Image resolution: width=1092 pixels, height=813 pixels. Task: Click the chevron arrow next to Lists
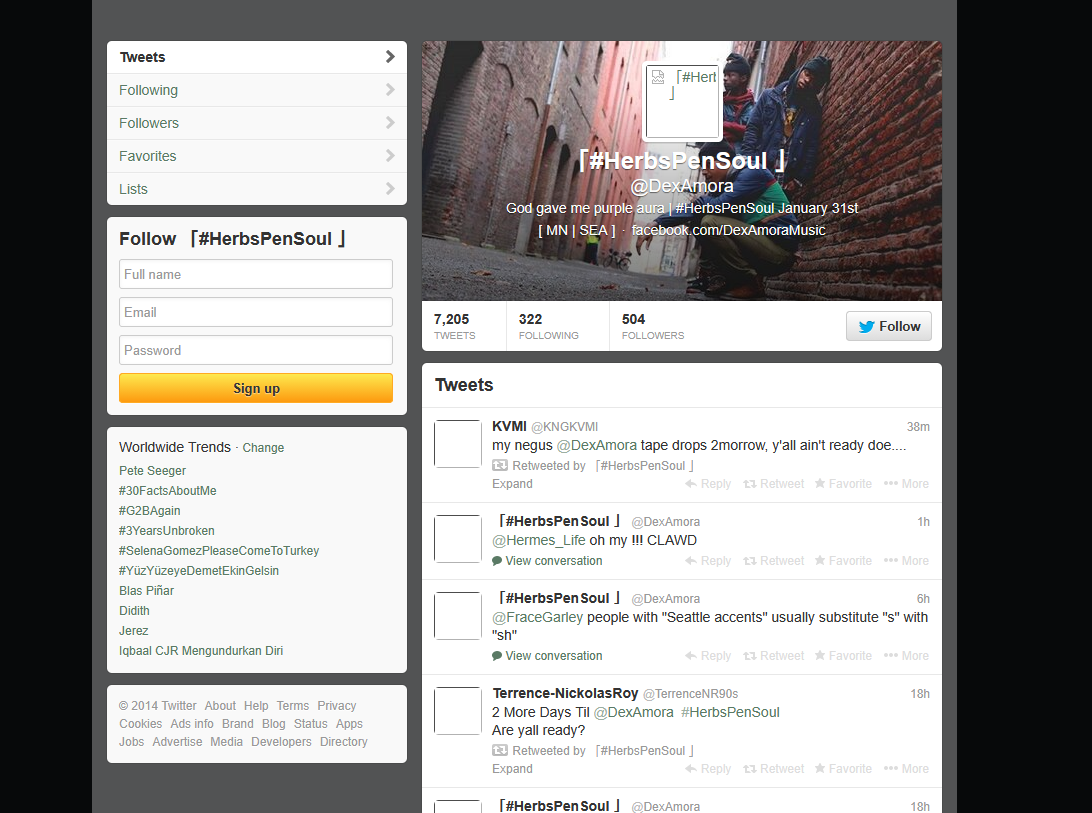click(390, 189)
